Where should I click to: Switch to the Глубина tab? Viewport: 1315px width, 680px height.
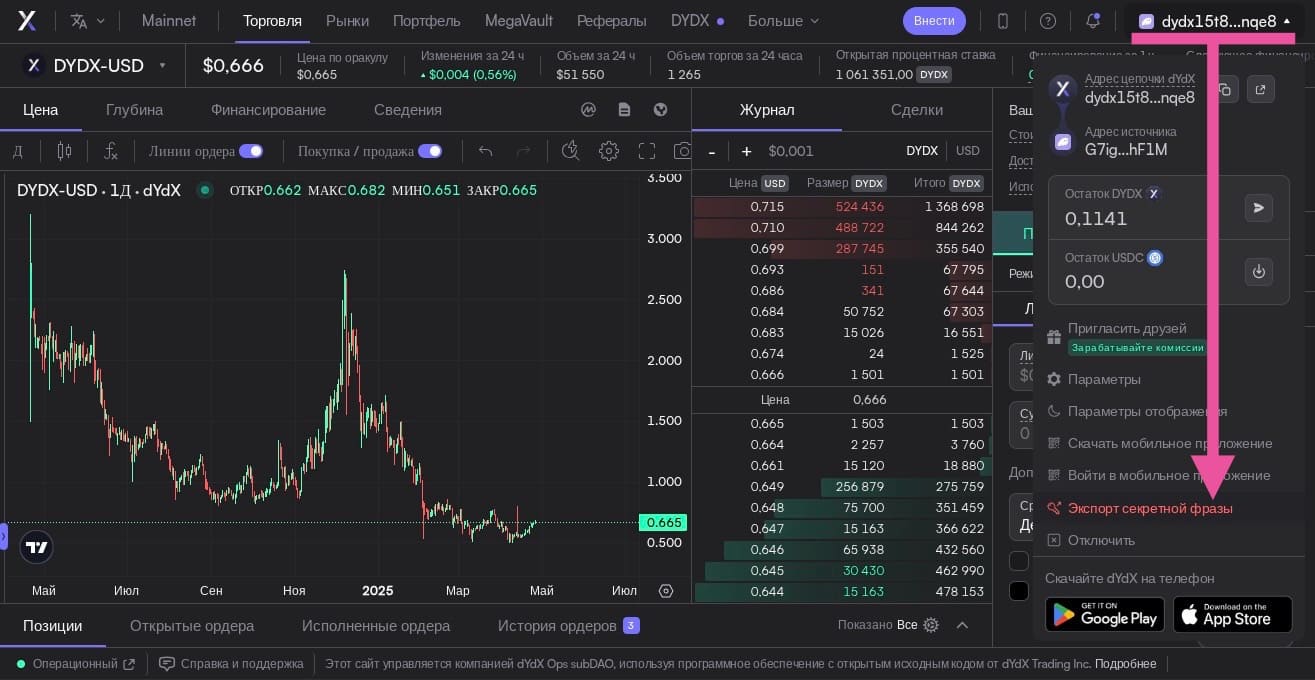134,110
